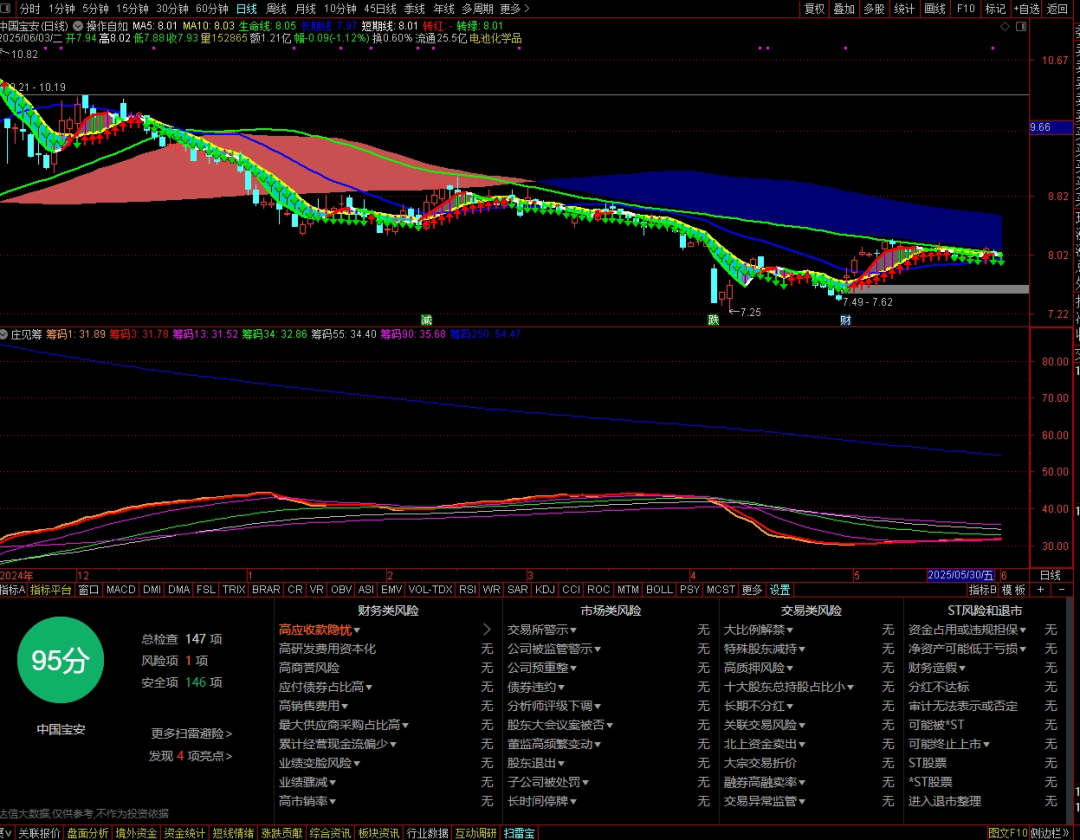Expand the 更多 timeframe menu

[x=515, y=8]
